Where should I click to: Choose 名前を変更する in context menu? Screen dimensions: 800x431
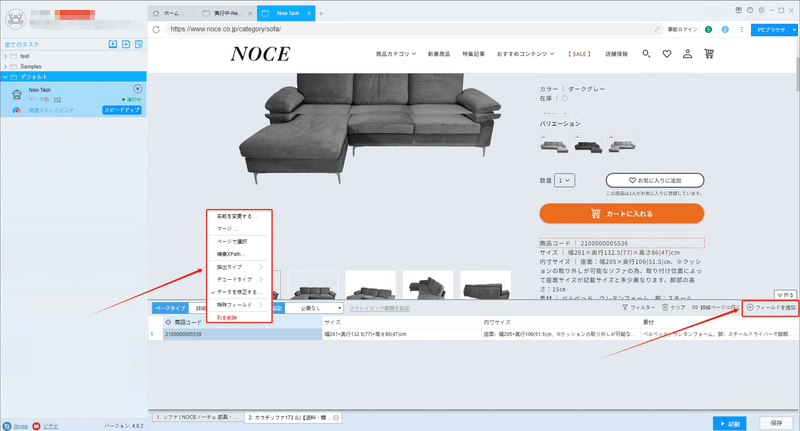coord(238,216)
